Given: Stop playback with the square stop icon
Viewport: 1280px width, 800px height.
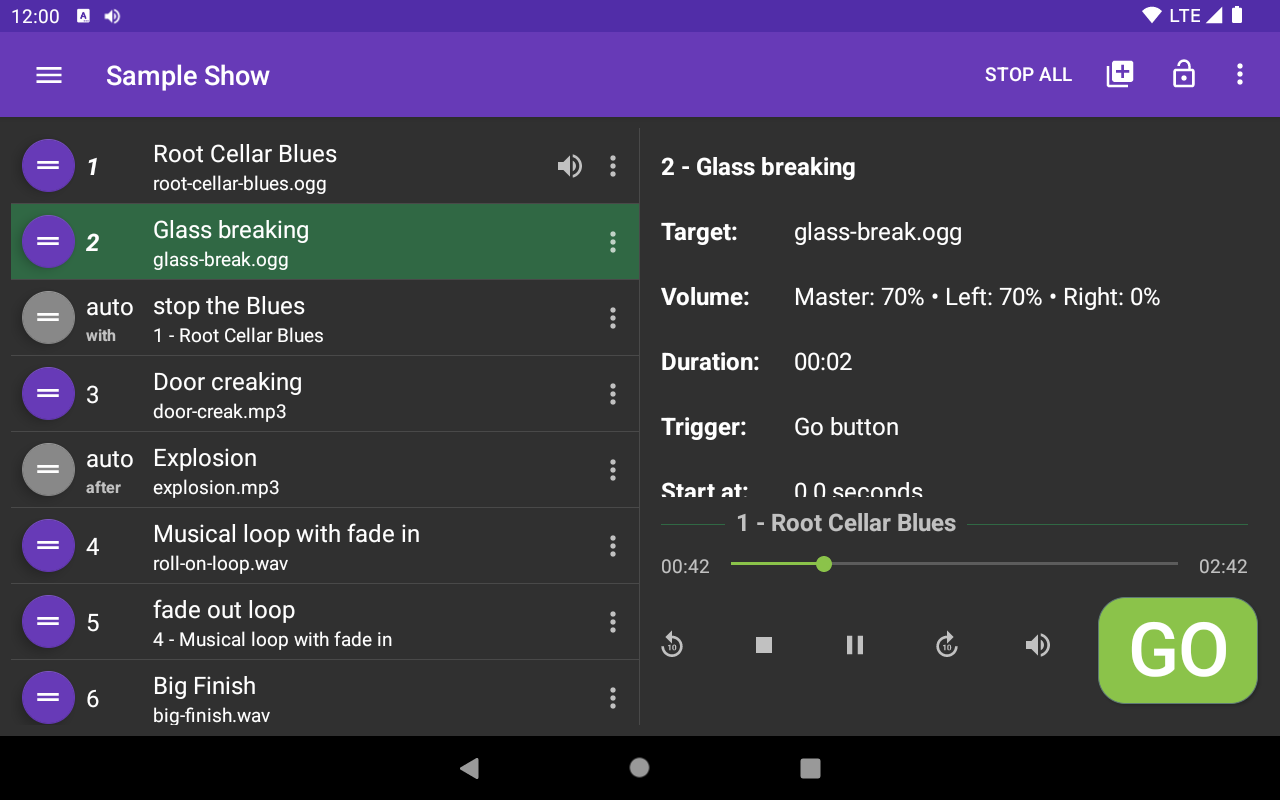Looking at the screenshot, I should (763, 645).
